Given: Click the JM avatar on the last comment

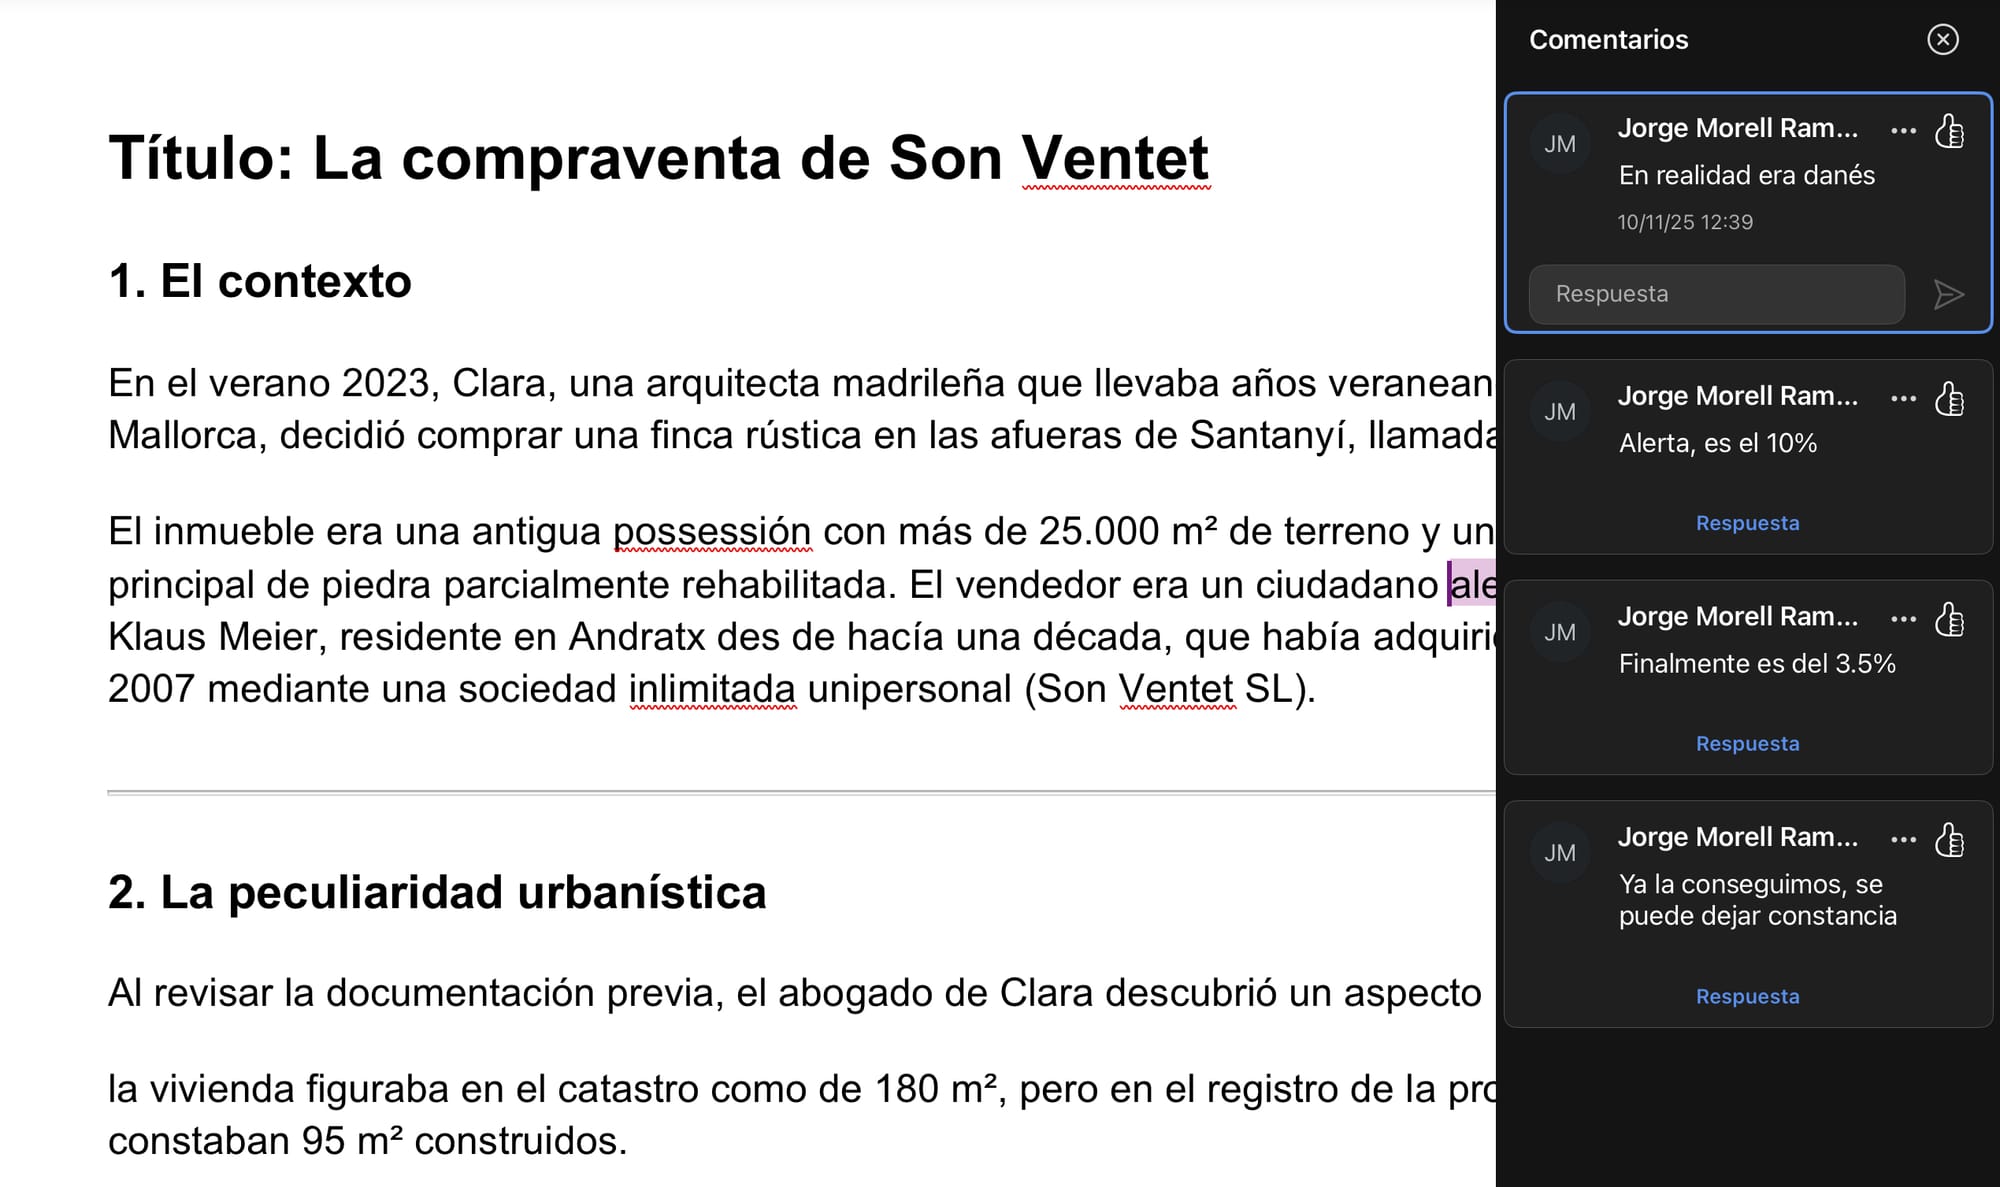Looking at the screenshot, I should 1559,852.
